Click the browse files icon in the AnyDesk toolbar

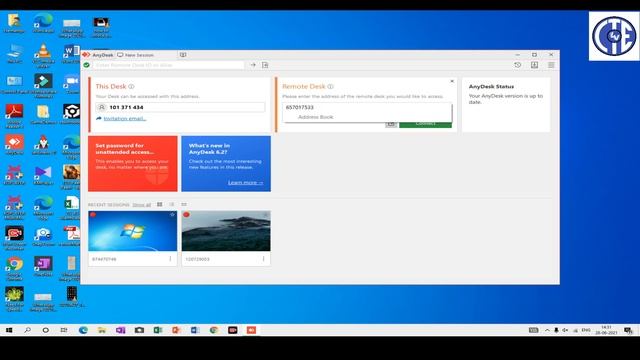tap(265, 65)
